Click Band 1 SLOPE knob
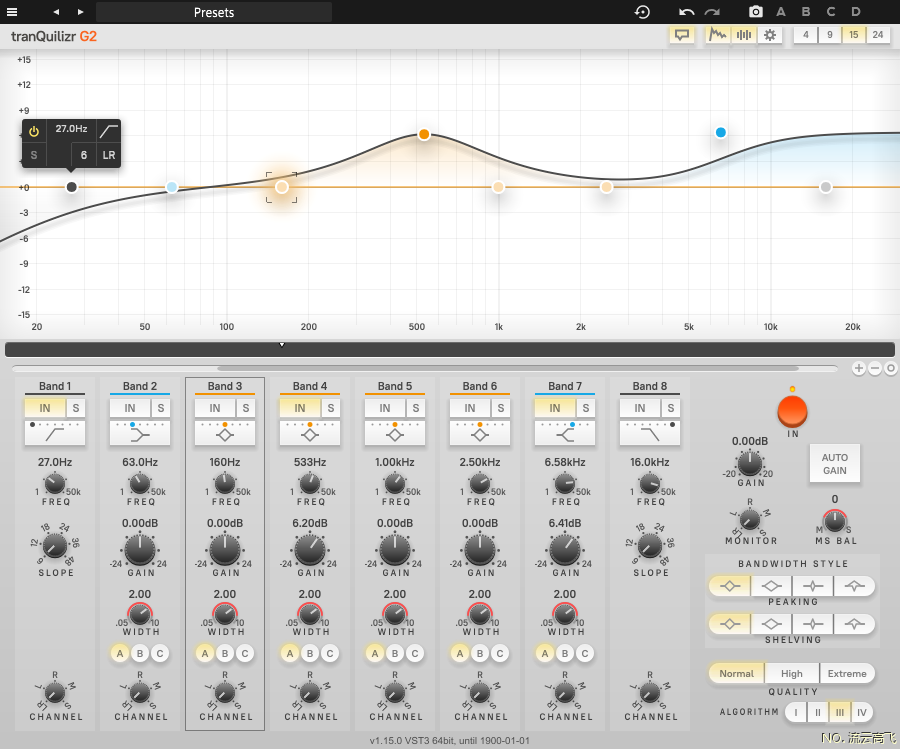 (x=55, y=546)
